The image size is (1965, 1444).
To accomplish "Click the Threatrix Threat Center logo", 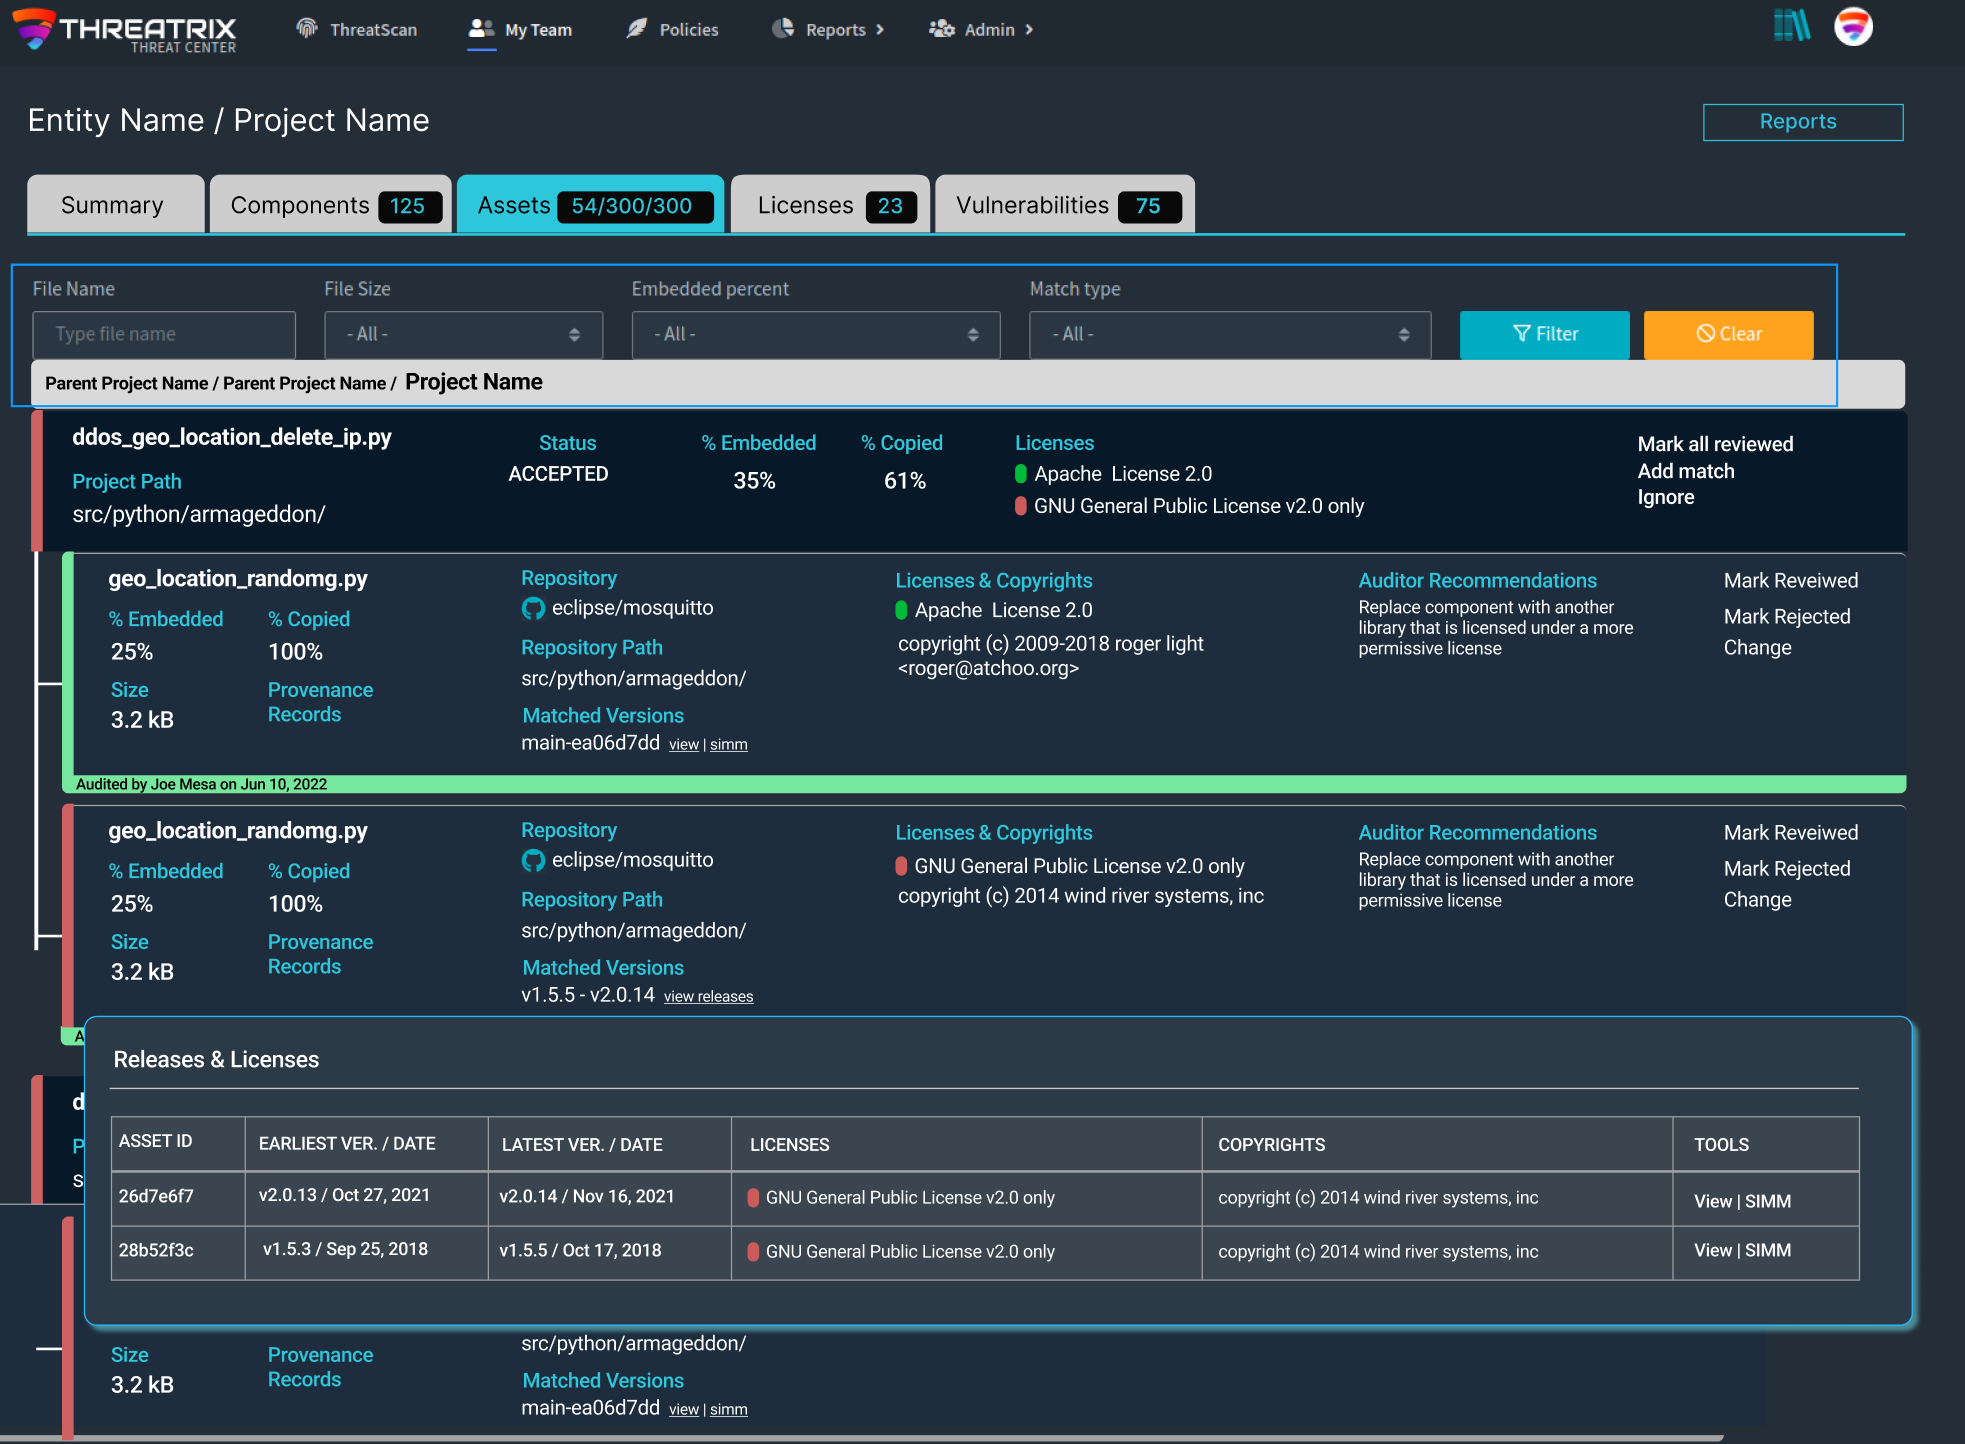I will 125,30.
